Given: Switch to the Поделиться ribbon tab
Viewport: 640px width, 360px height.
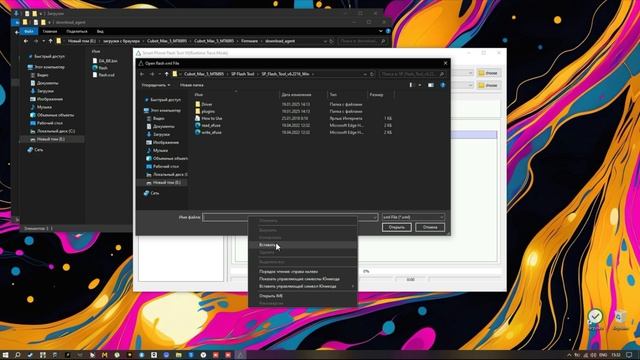Looking at the screenshot, I should click(x=77, y=31).
